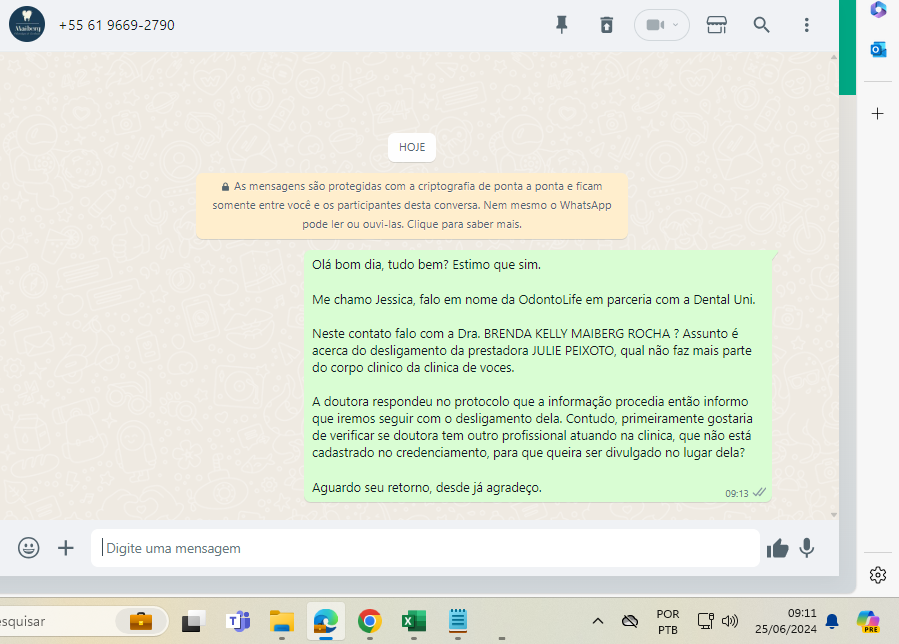Open the catalog storefront icon
The width and height of the screenshot is (899, 644).
(717, 25)
